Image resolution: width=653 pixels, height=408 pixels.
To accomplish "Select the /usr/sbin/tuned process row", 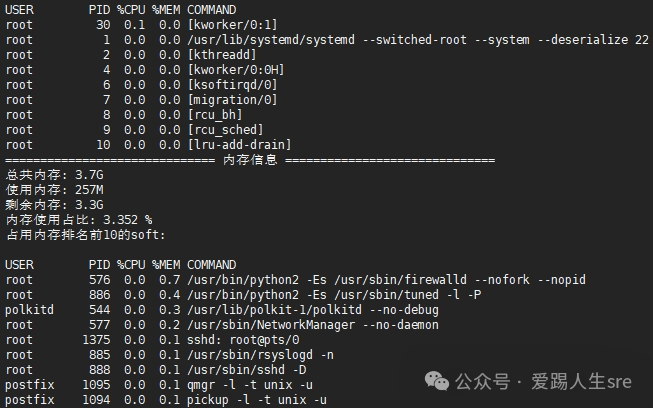I will 243,295.
